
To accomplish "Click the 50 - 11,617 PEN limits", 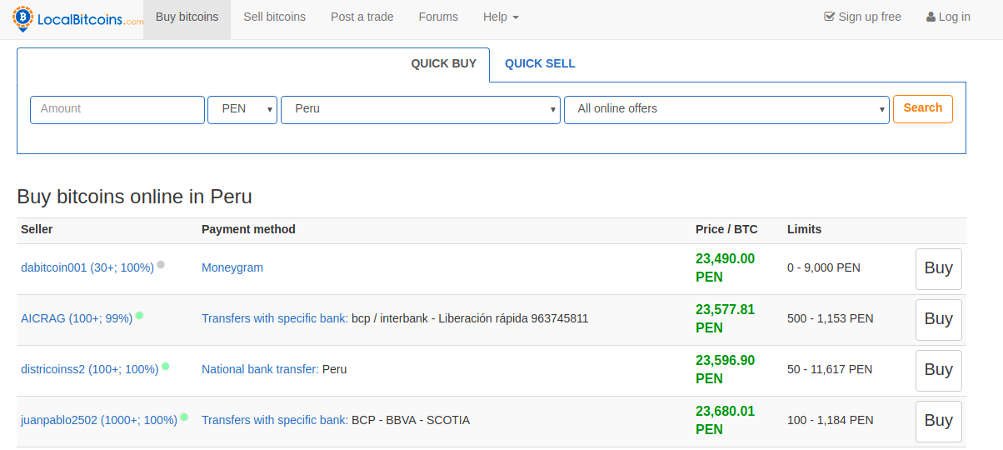I will point(830,369).
